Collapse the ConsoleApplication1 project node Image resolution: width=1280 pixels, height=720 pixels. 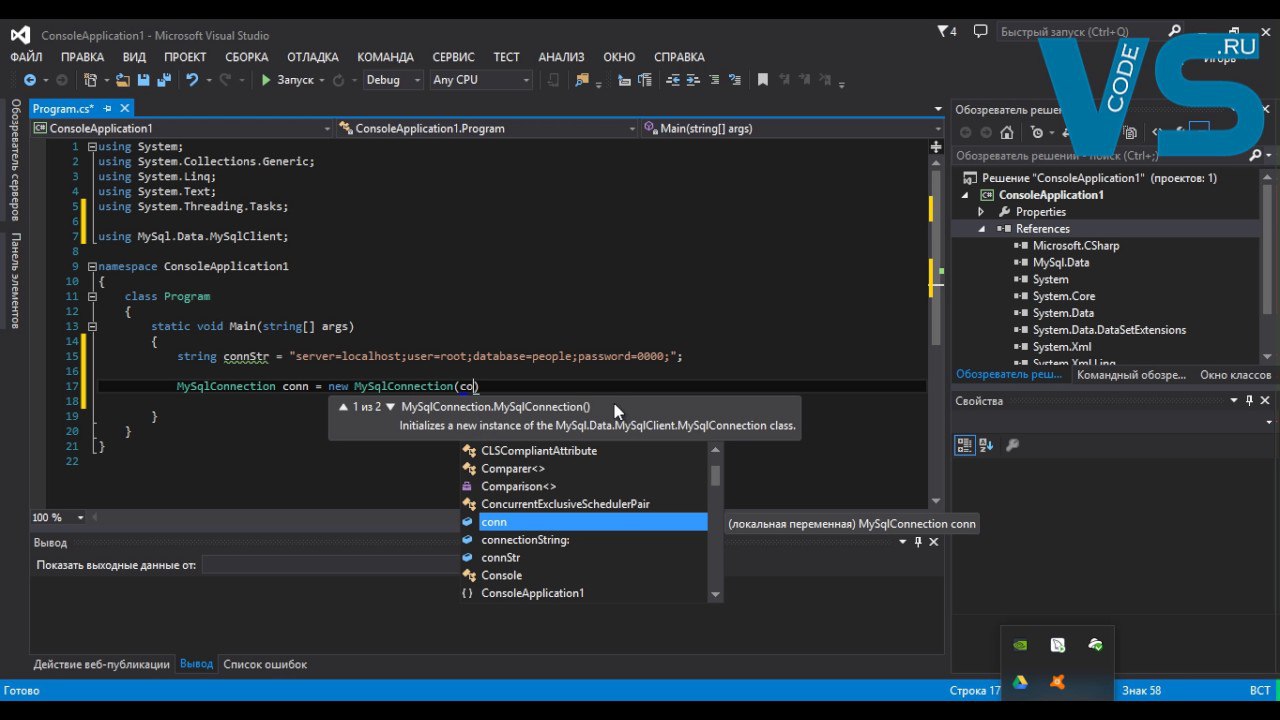(x=966, y=195)
